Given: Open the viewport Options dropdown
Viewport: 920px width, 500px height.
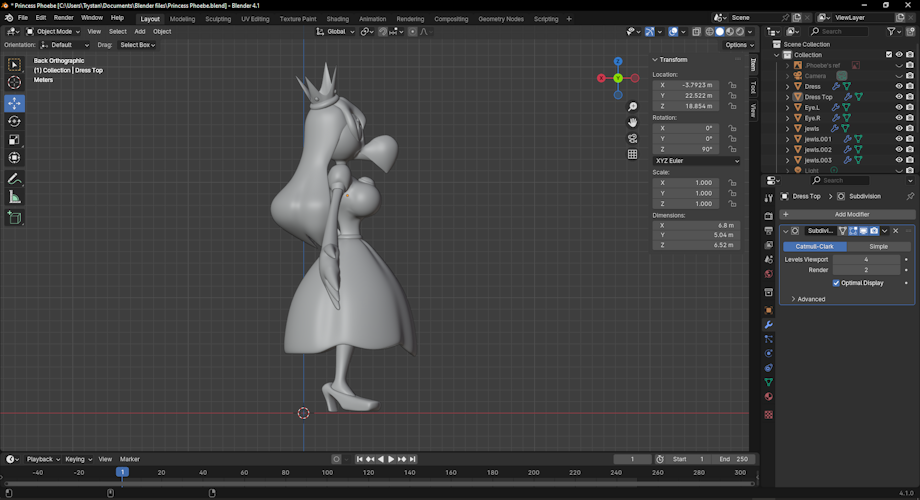Looking at the screenshot, I should 739,45.
